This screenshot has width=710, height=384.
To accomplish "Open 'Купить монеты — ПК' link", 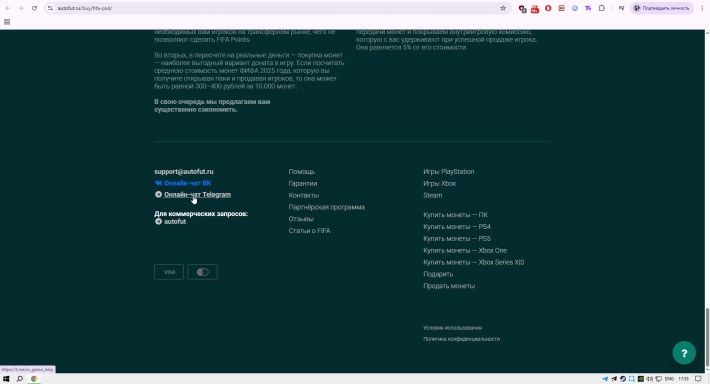I will pyautogui.click(x=456, y=215).
